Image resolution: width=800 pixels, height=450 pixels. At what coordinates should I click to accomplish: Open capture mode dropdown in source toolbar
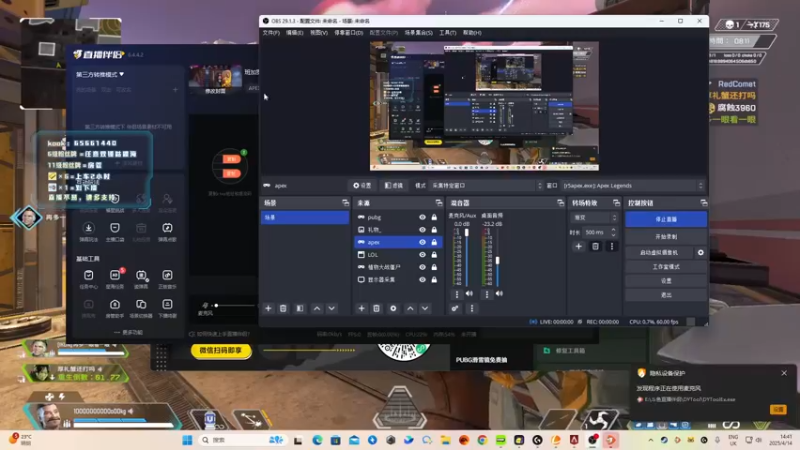(x=487, y=186)
